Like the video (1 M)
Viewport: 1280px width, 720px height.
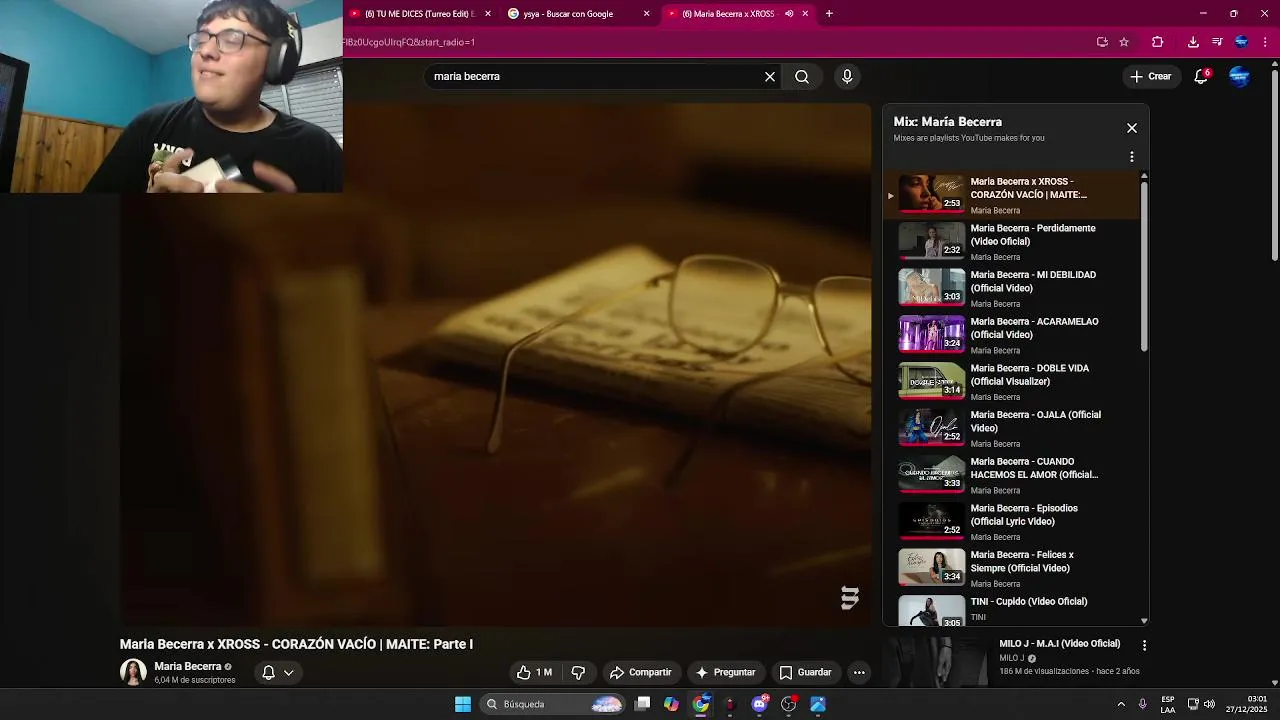(534, 672)
